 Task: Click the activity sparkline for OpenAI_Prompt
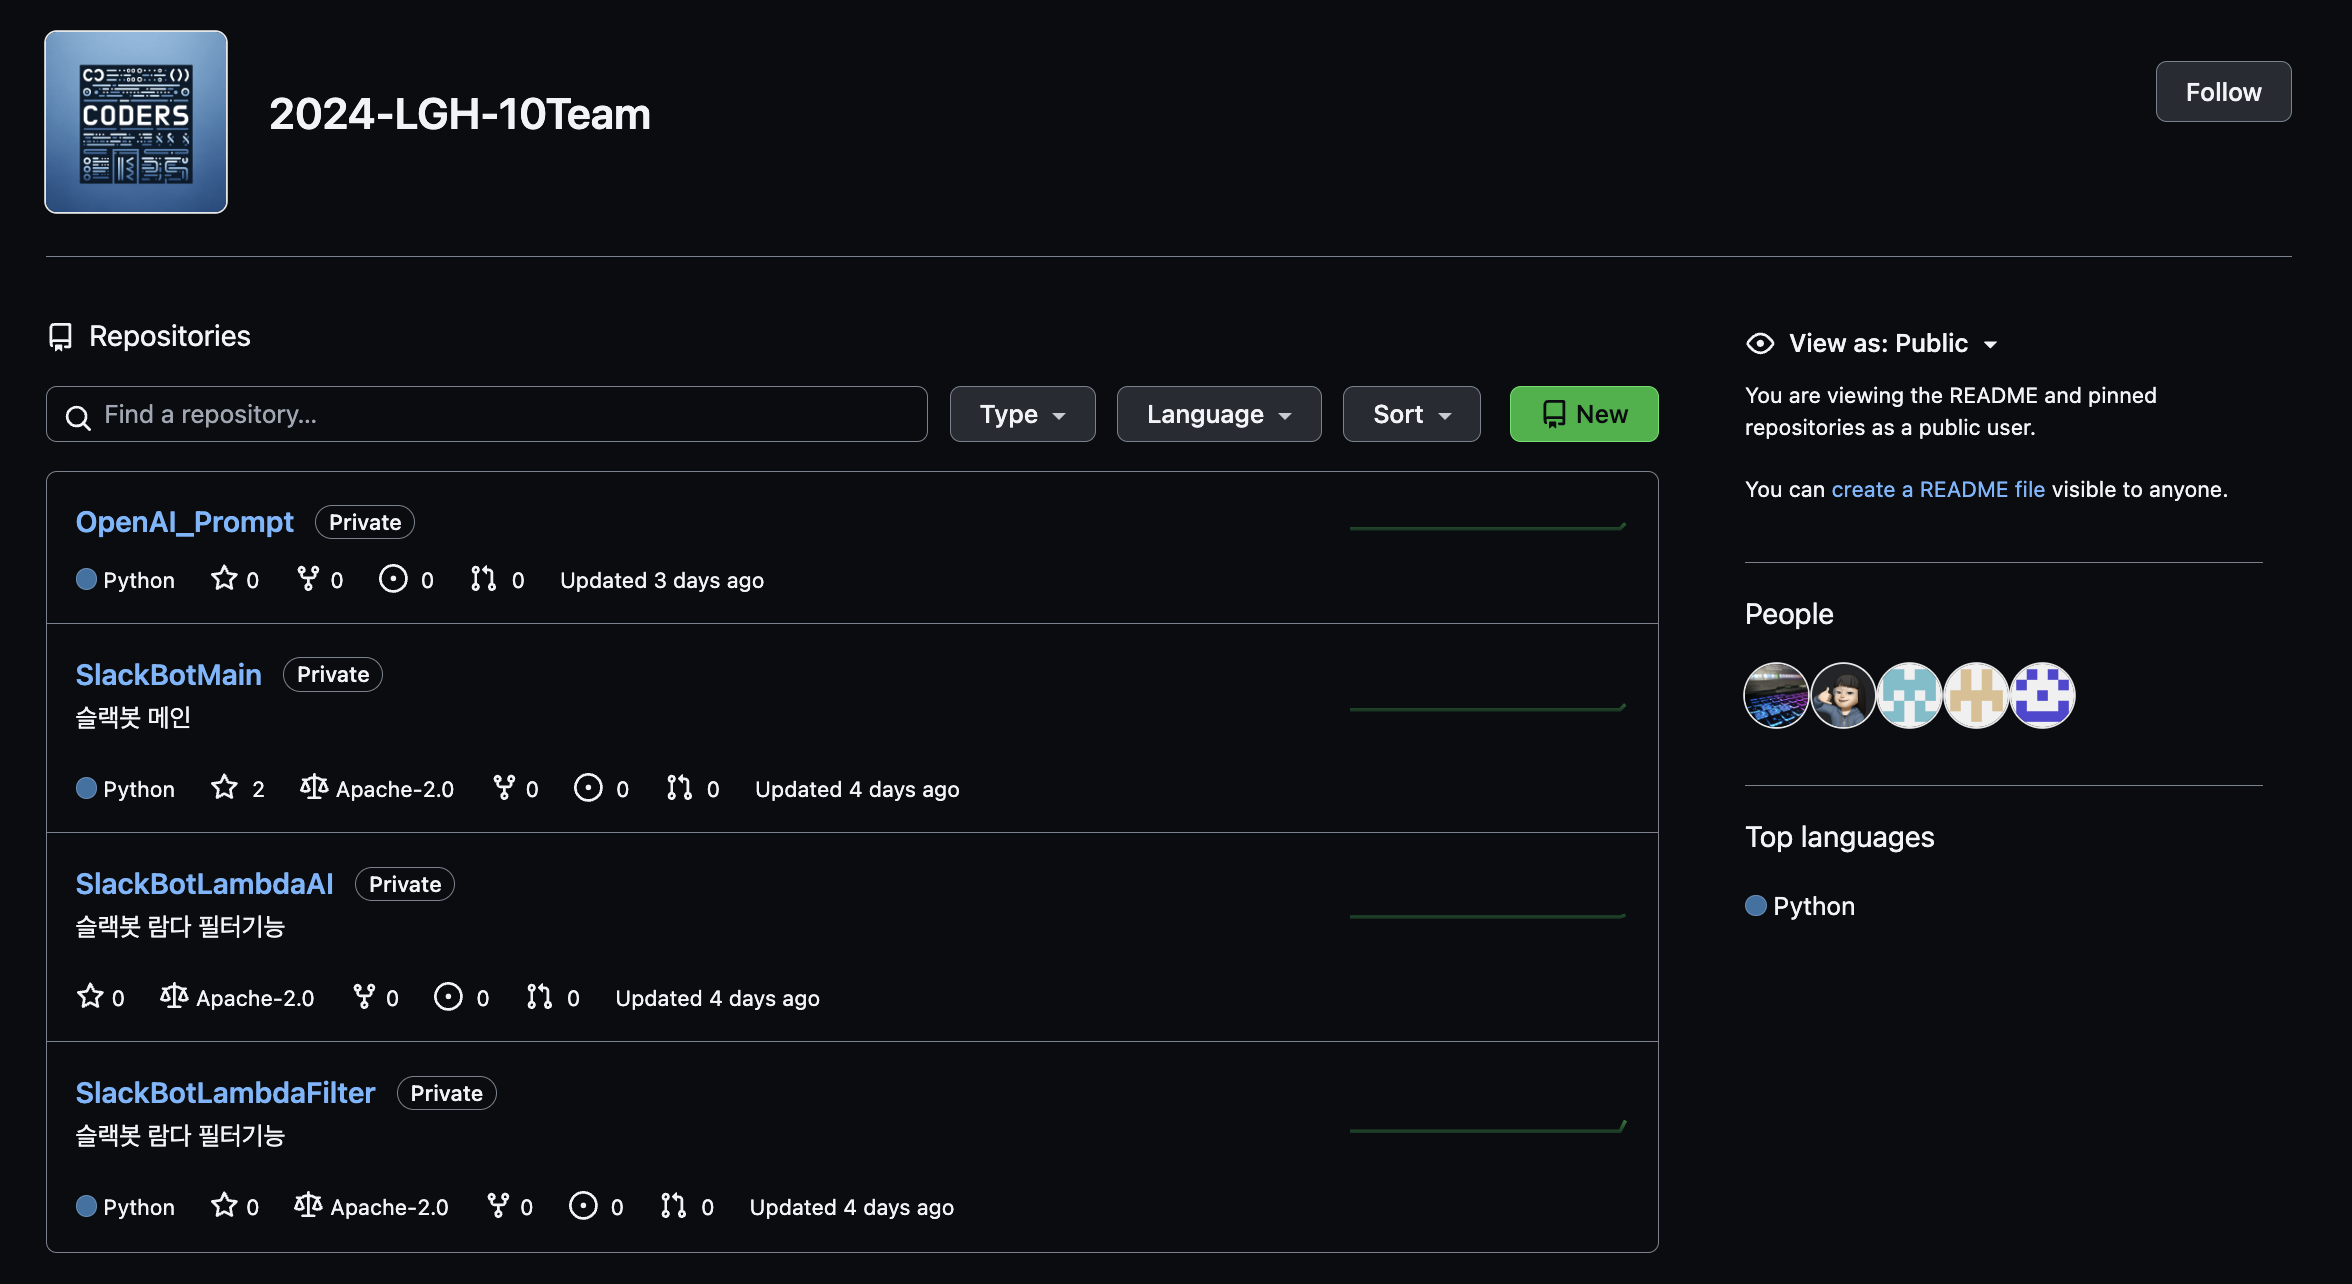click(x=1488, y=526)
